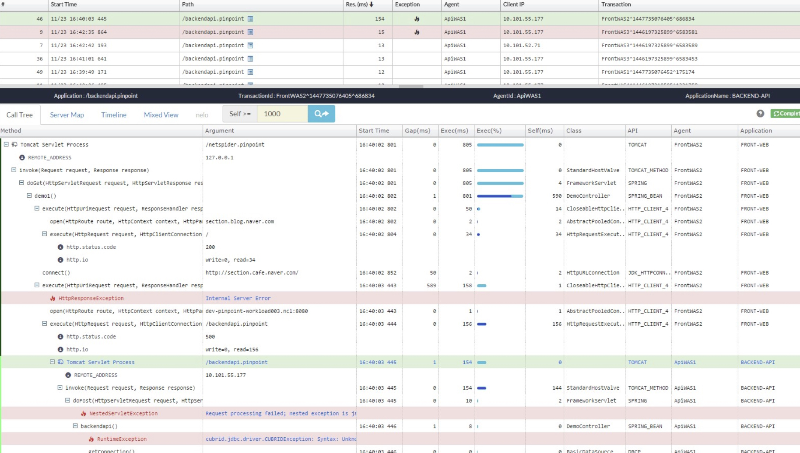Collapse execute(HttpRequest) node for /backendapi.pinpoint
The width and height of the screenshot is (800, 453).
pos(44,323)
